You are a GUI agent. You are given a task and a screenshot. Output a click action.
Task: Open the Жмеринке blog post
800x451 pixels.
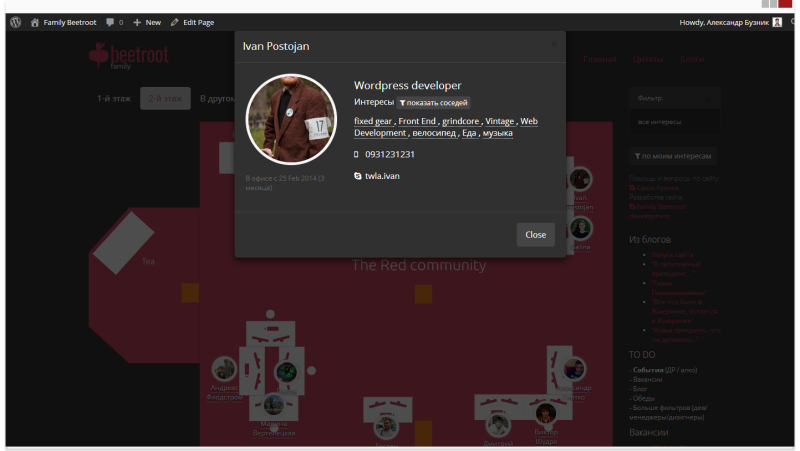[684, 311]
